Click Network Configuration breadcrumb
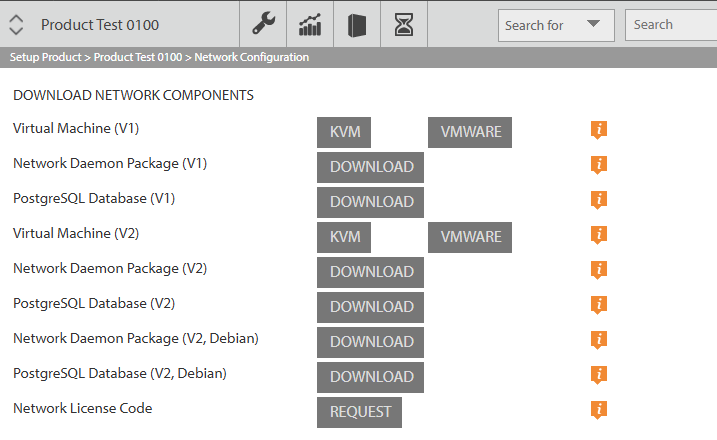The image size is (717, 440). click(x=251, y=57)
